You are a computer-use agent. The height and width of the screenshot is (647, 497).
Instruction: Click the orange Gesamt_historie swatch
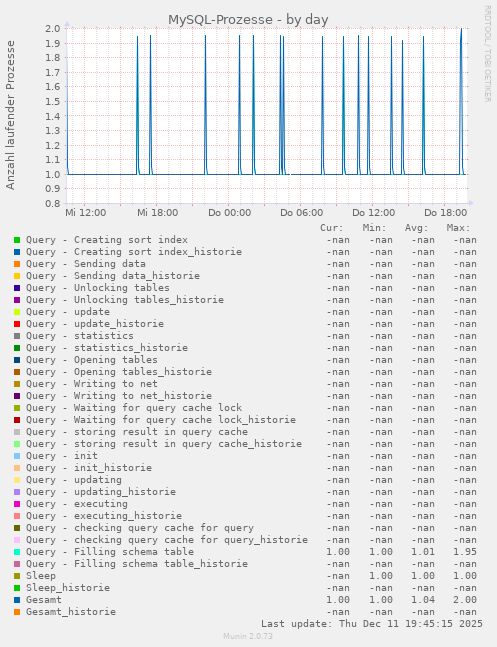(17, 612)
